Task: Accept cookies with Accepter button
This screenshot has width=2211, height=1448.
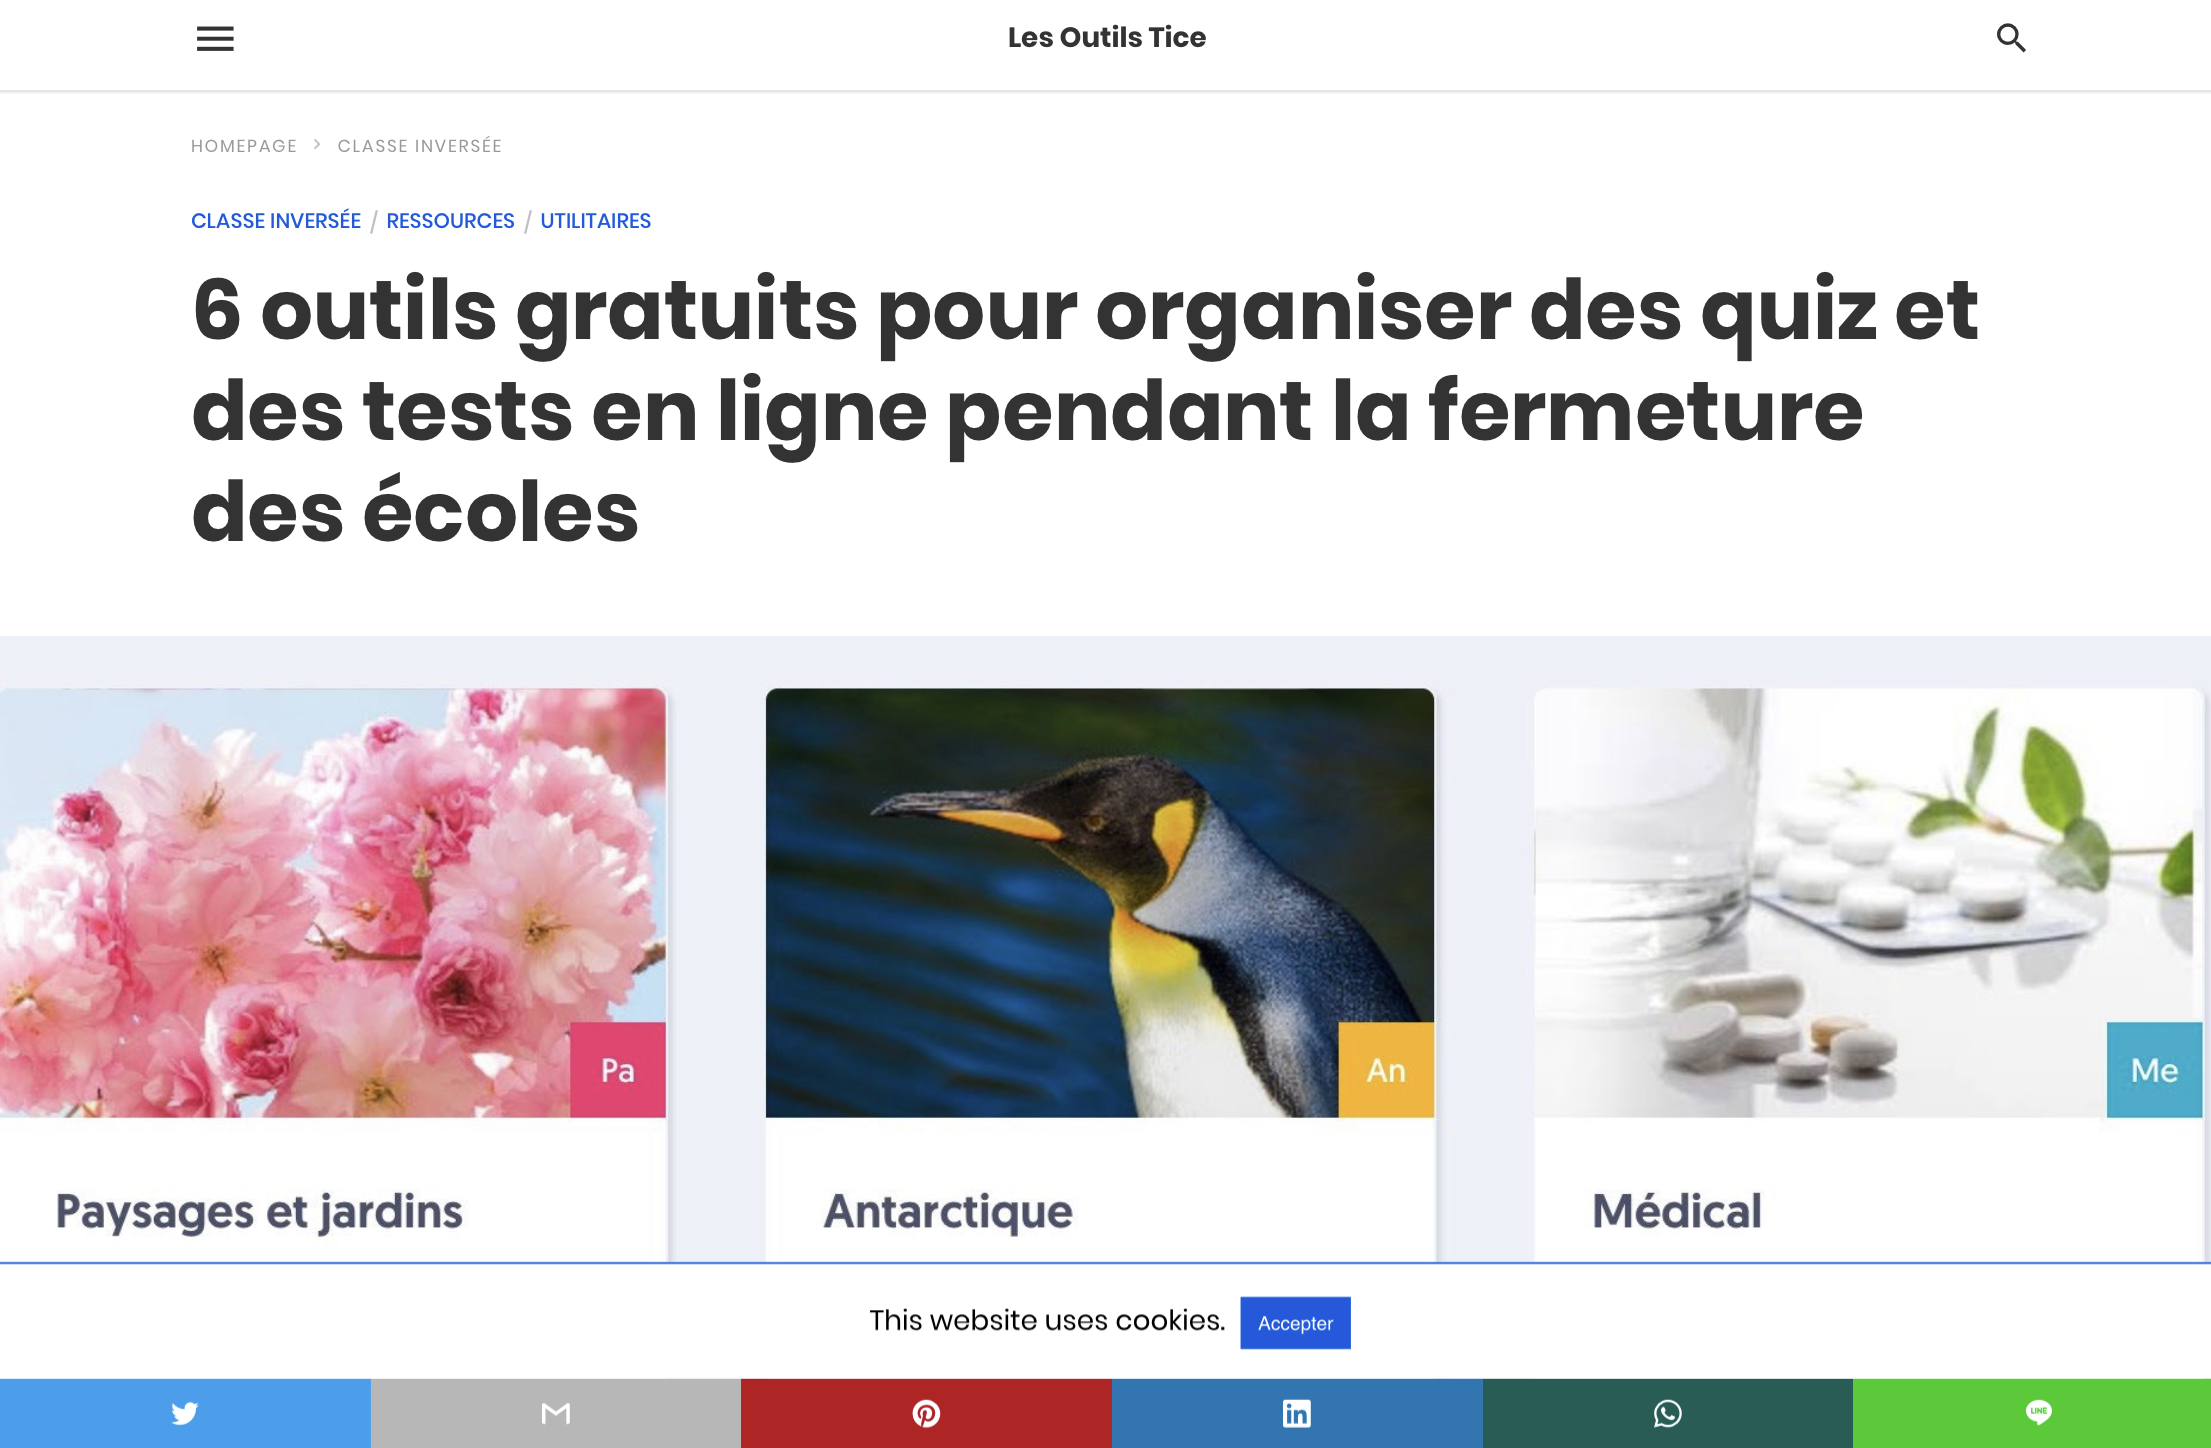Action: [x=1295, y=1323]
